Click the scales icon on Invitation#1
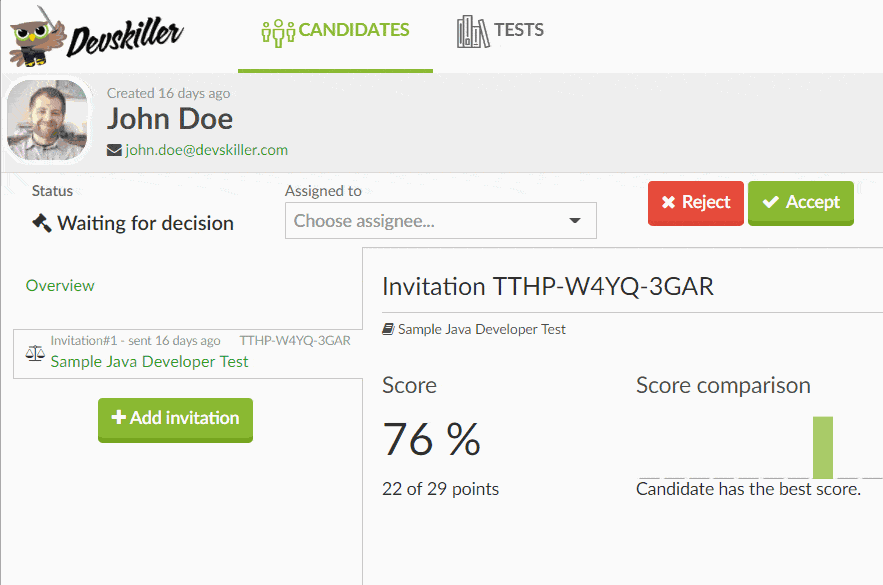This screenshot has width=883, height=585. pos(35,354)
